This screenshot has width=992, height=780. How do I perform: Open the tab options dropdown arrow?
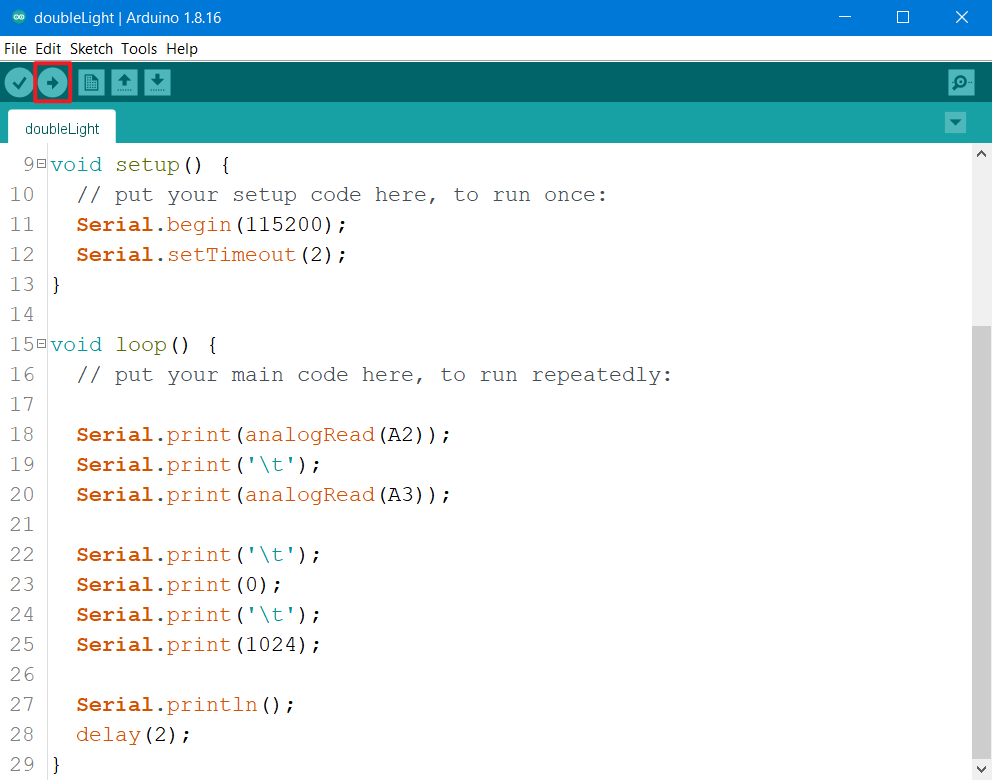(x=956, y=122)
